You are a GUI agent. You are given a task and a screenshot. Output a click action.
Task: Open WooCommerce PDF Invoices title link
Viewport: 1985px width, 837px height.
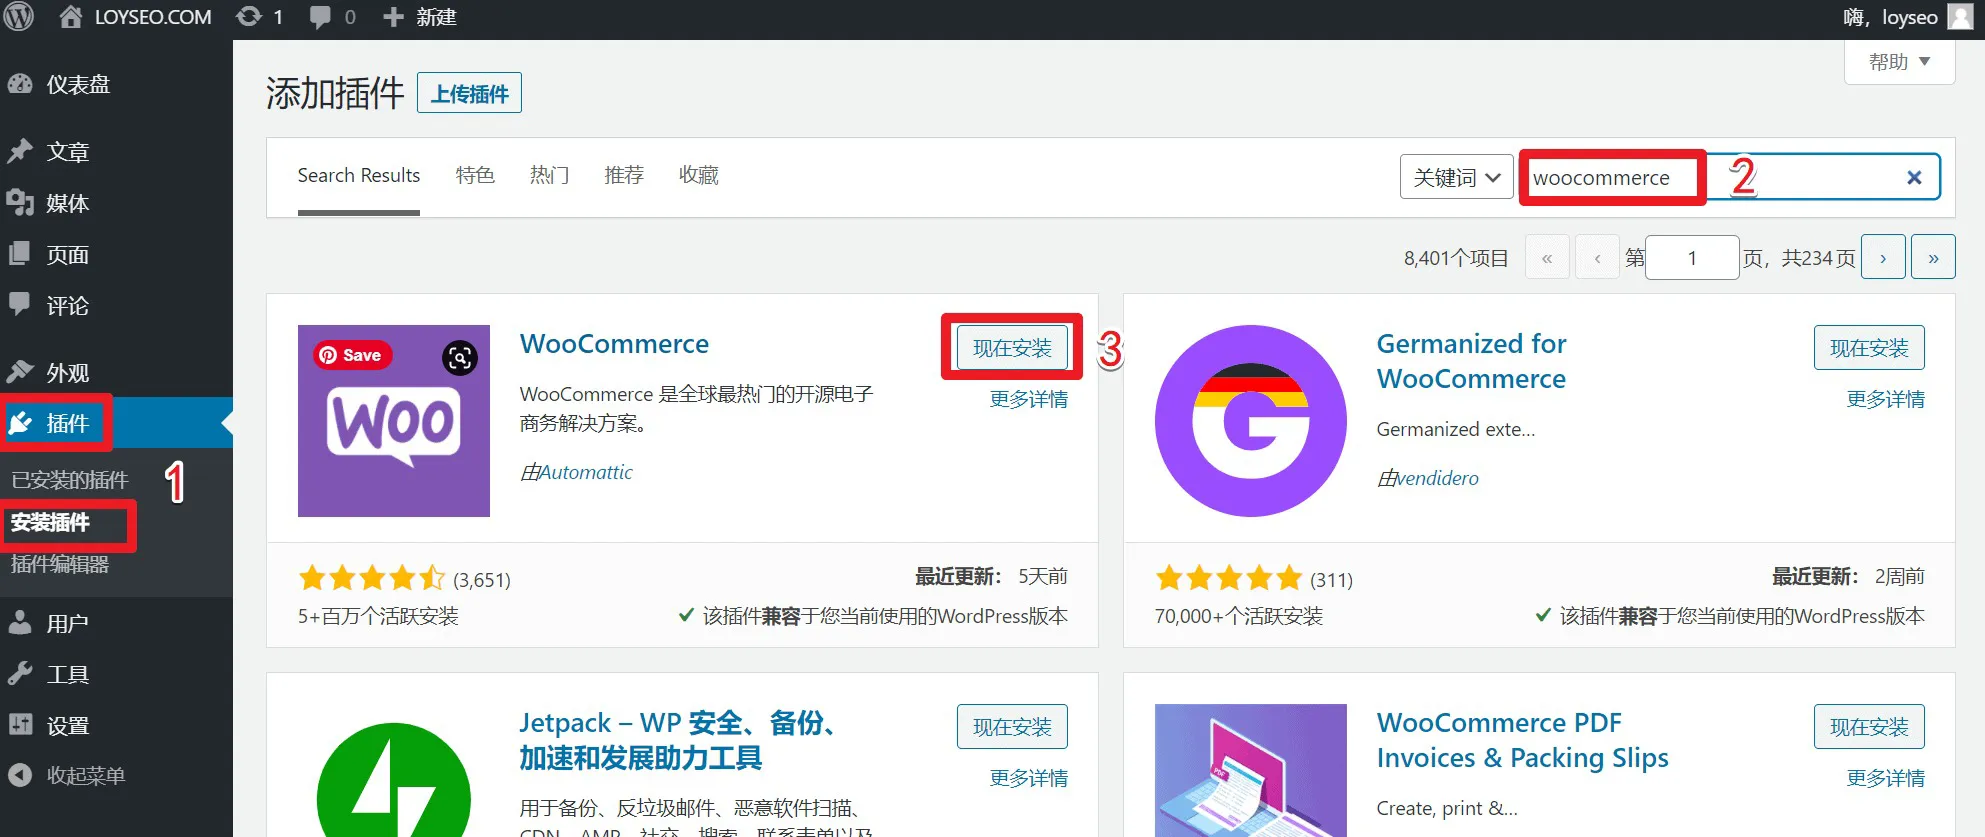click(1523, 740)
